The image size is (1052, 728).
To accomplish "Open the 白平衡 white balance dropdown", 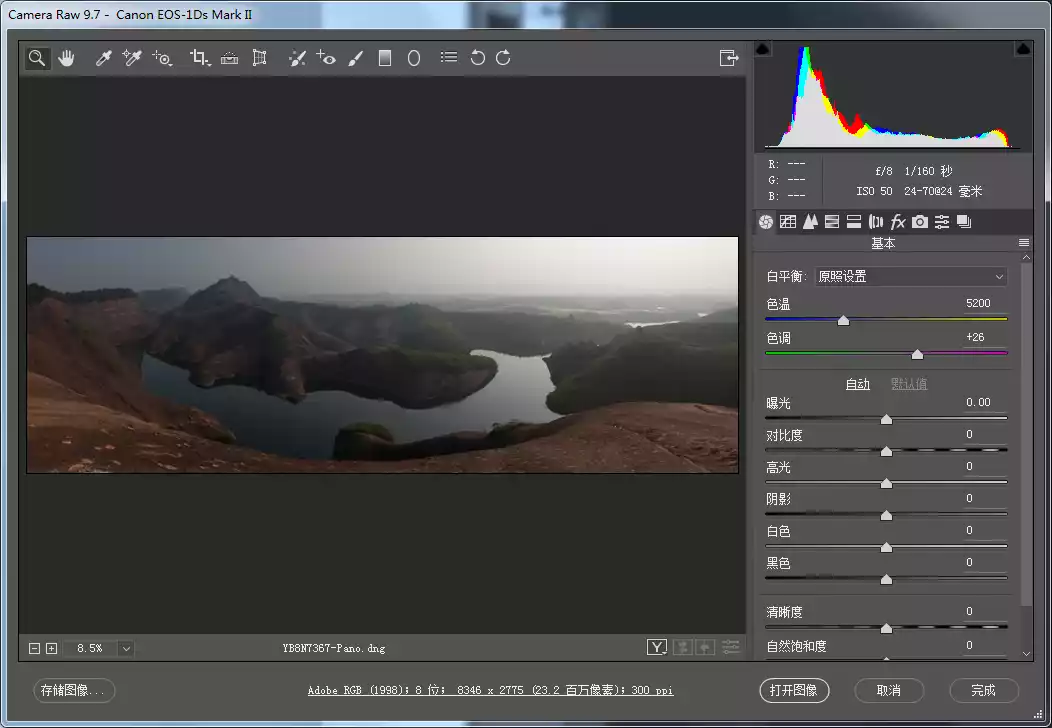I will pos(910,277).
